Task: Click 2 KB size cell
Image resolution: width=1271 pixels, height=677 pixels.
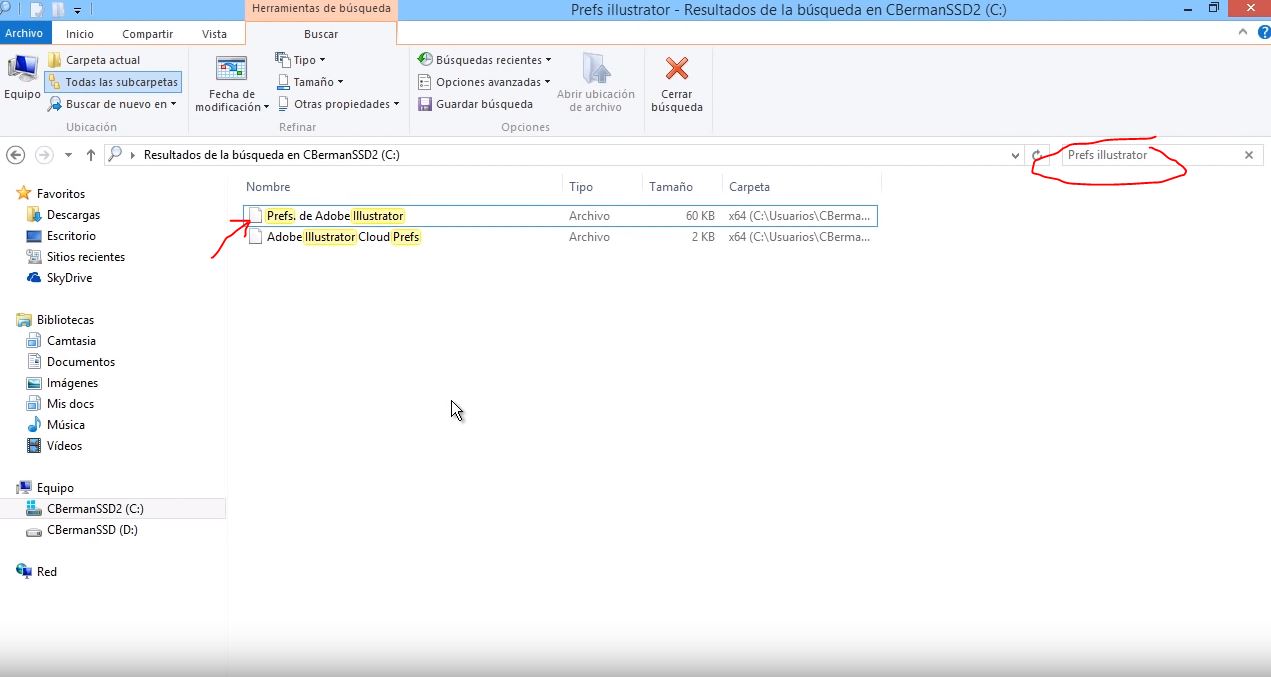Action: (x=703, y=237)
